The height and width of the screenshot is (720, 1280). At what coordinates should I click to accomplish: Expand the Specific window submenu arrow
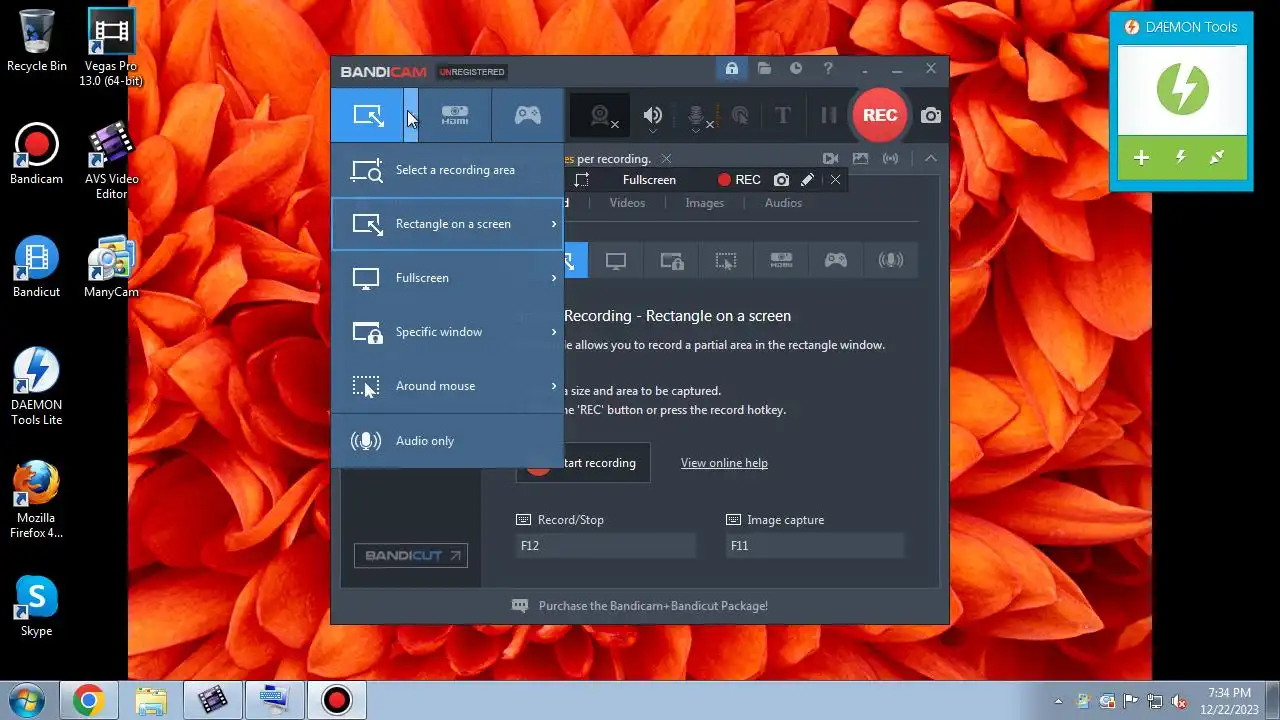[553, 332]
